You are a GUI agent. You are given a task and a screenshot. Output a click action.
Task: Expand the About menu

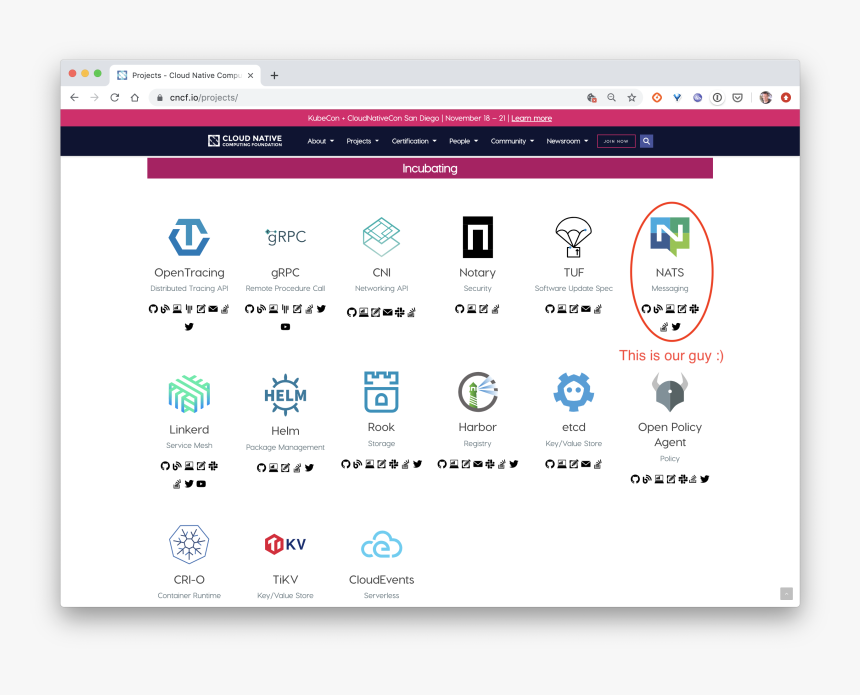pyautogui.click(x=320, y=141)
